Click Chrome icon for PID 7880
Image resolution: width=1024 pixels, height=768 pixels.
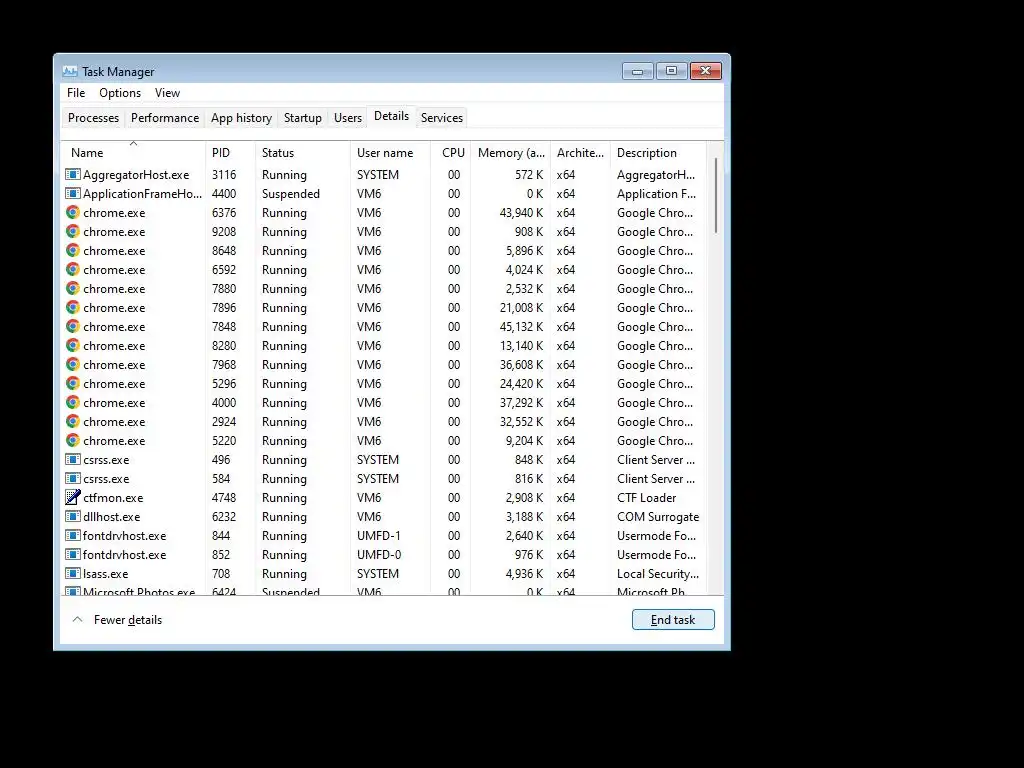pos(72,288)
